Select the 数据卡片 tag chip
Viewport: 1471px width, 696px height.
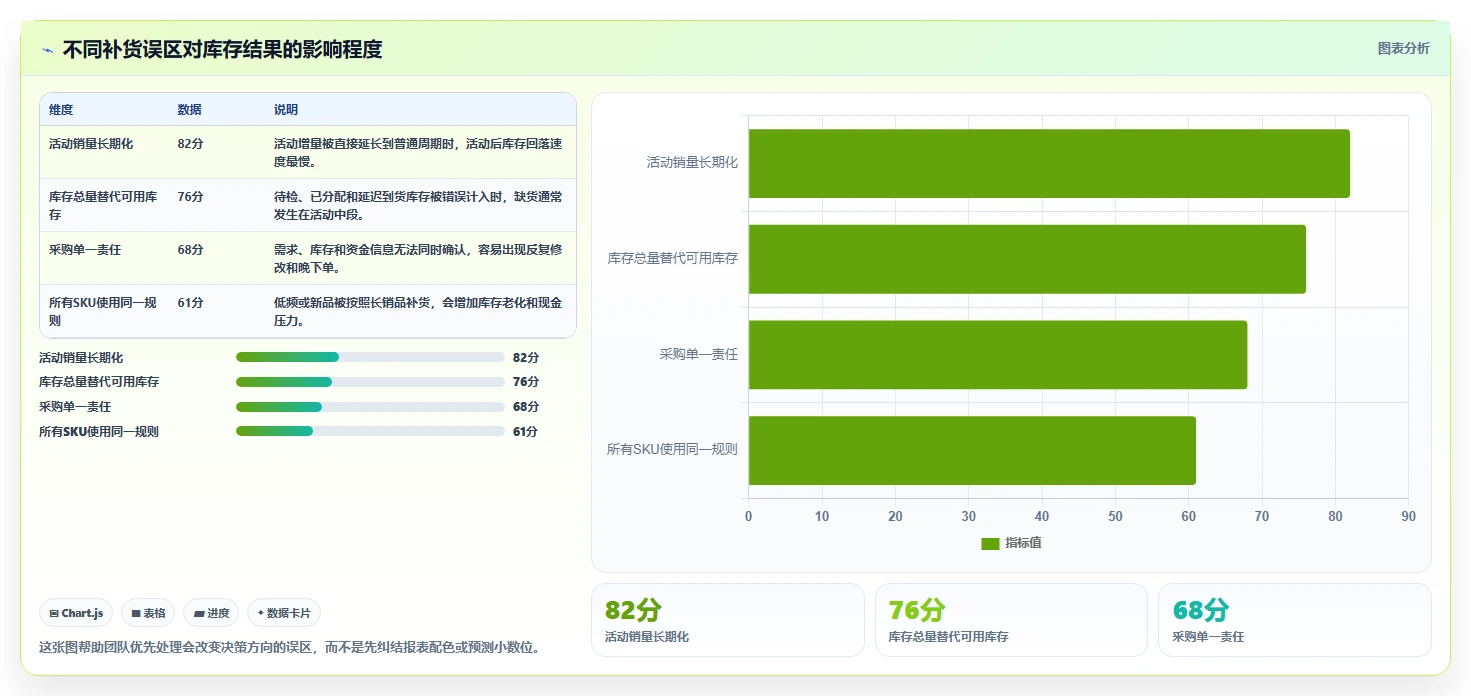(x=284, y=613)
